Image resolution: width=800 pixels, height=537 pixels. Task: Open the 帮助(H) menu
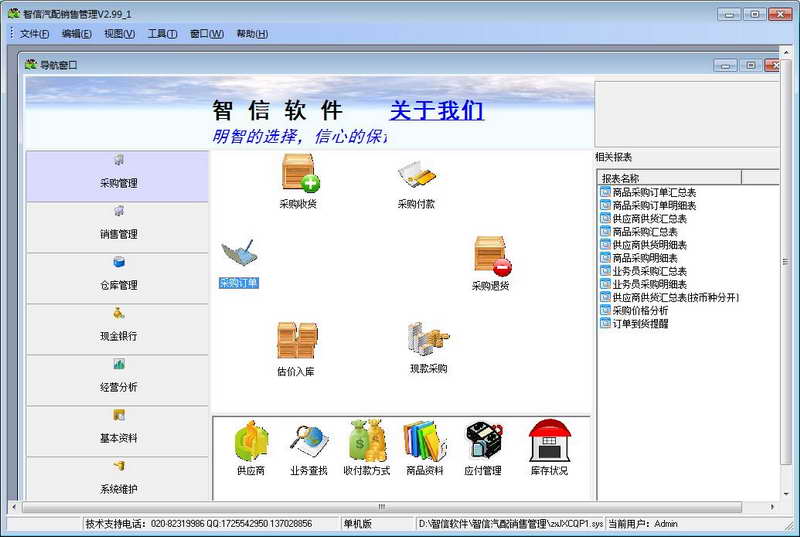(x=252, y=34)
